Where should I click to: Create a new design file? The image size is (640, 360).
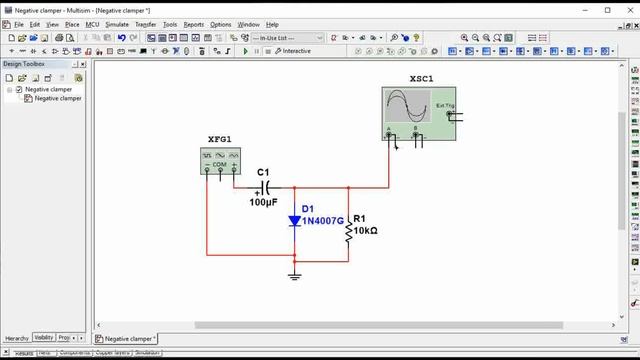tap(11, 38)
